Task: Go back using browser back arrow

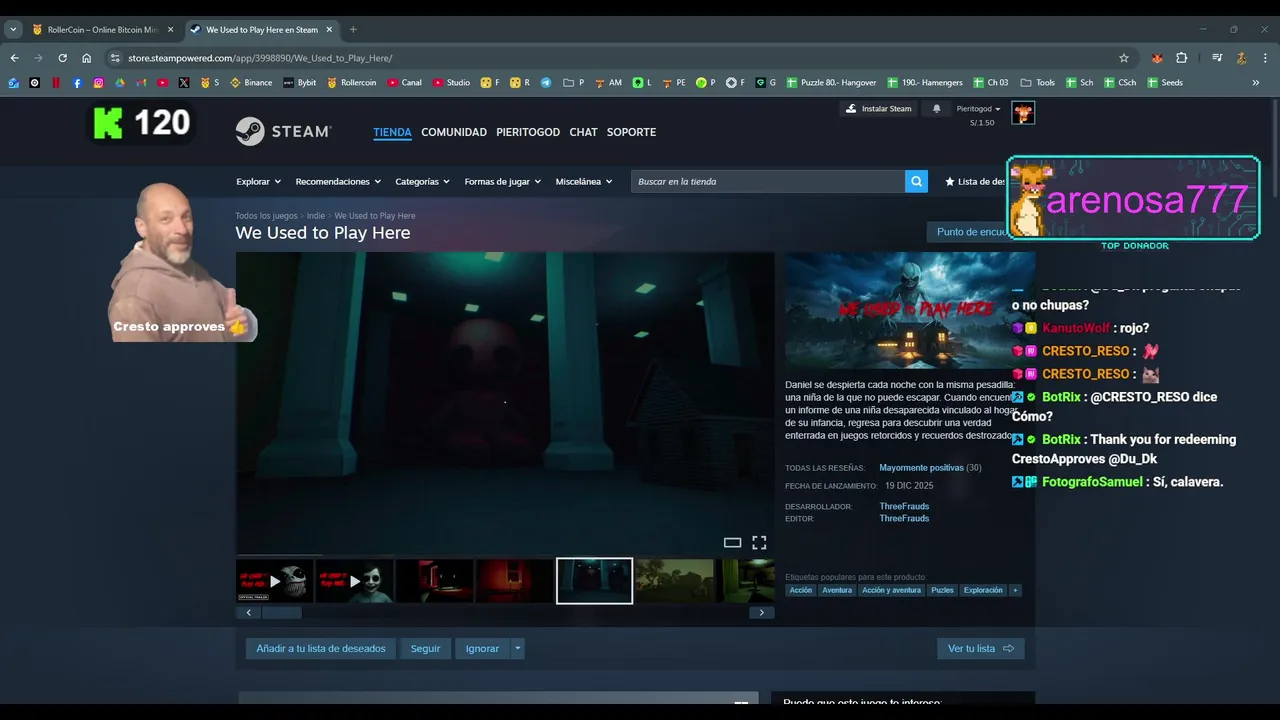Action: [14, 58]
